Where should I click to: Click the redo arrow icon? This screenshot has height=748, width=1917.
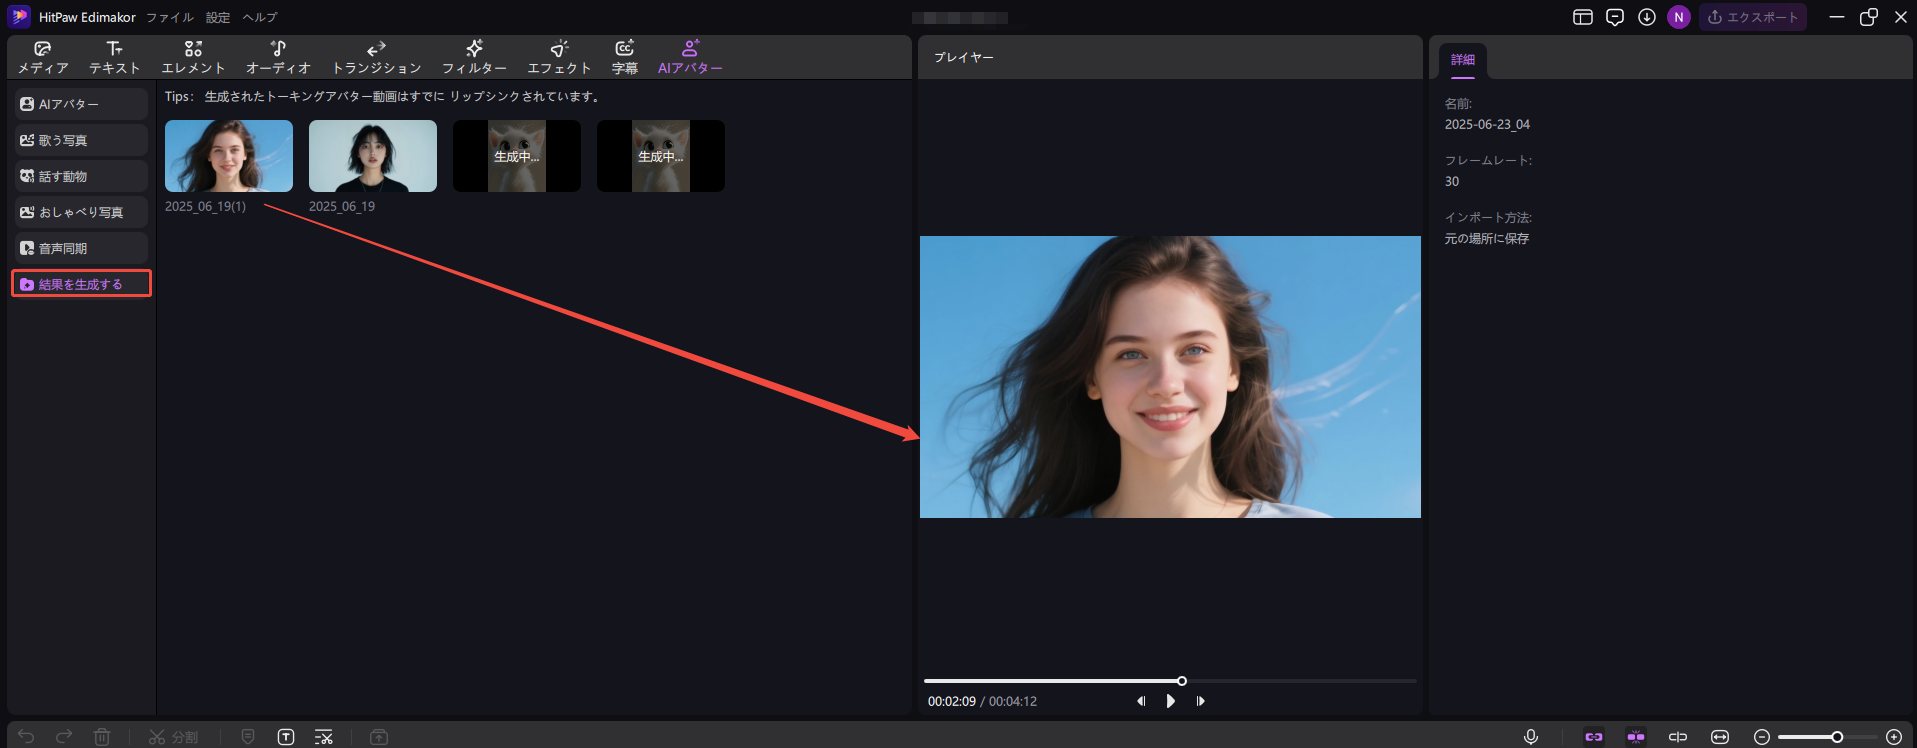64,737
